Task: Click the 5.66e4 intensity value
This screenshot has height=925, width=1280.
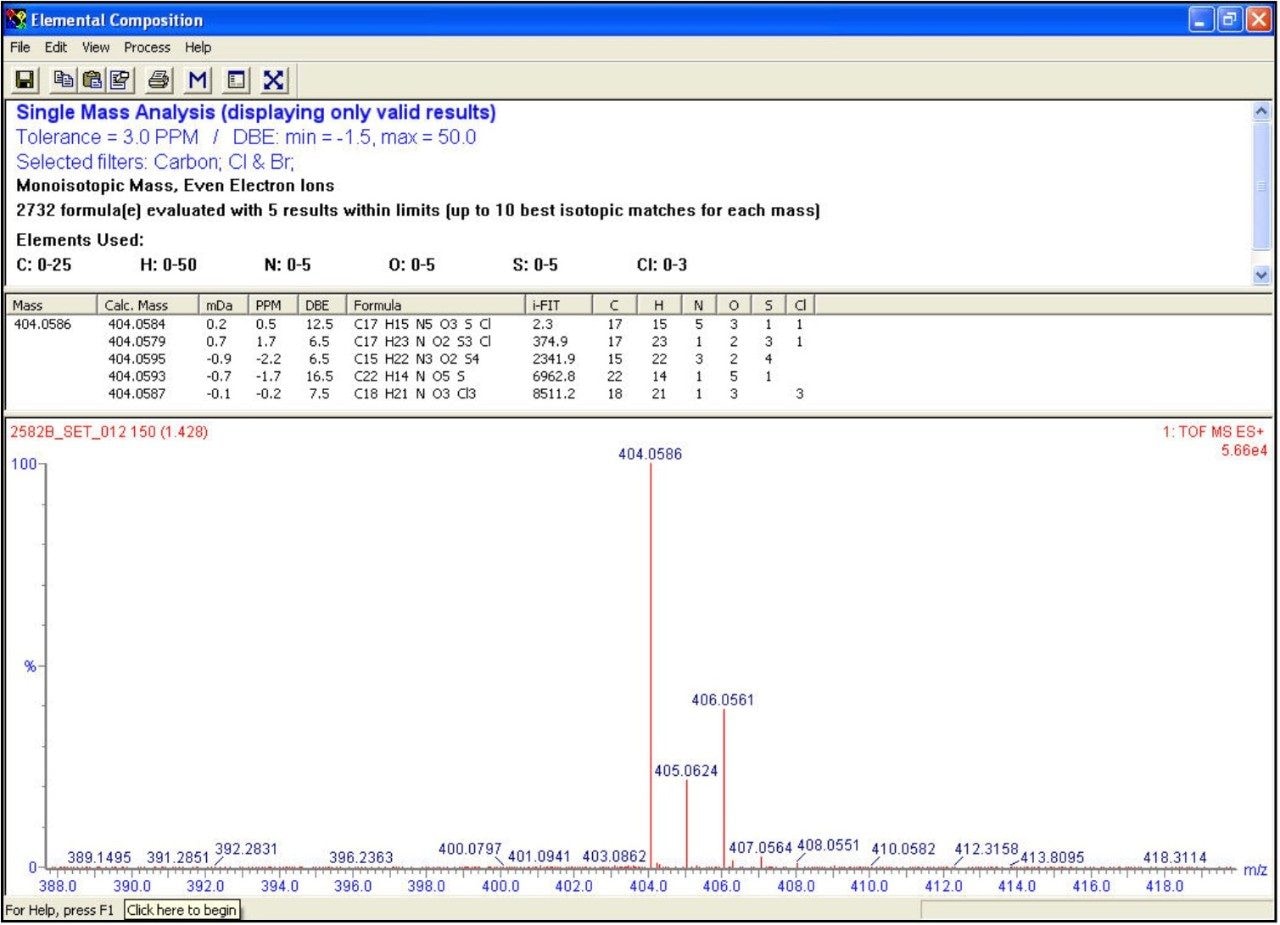Action: [x=1243, y=449]
